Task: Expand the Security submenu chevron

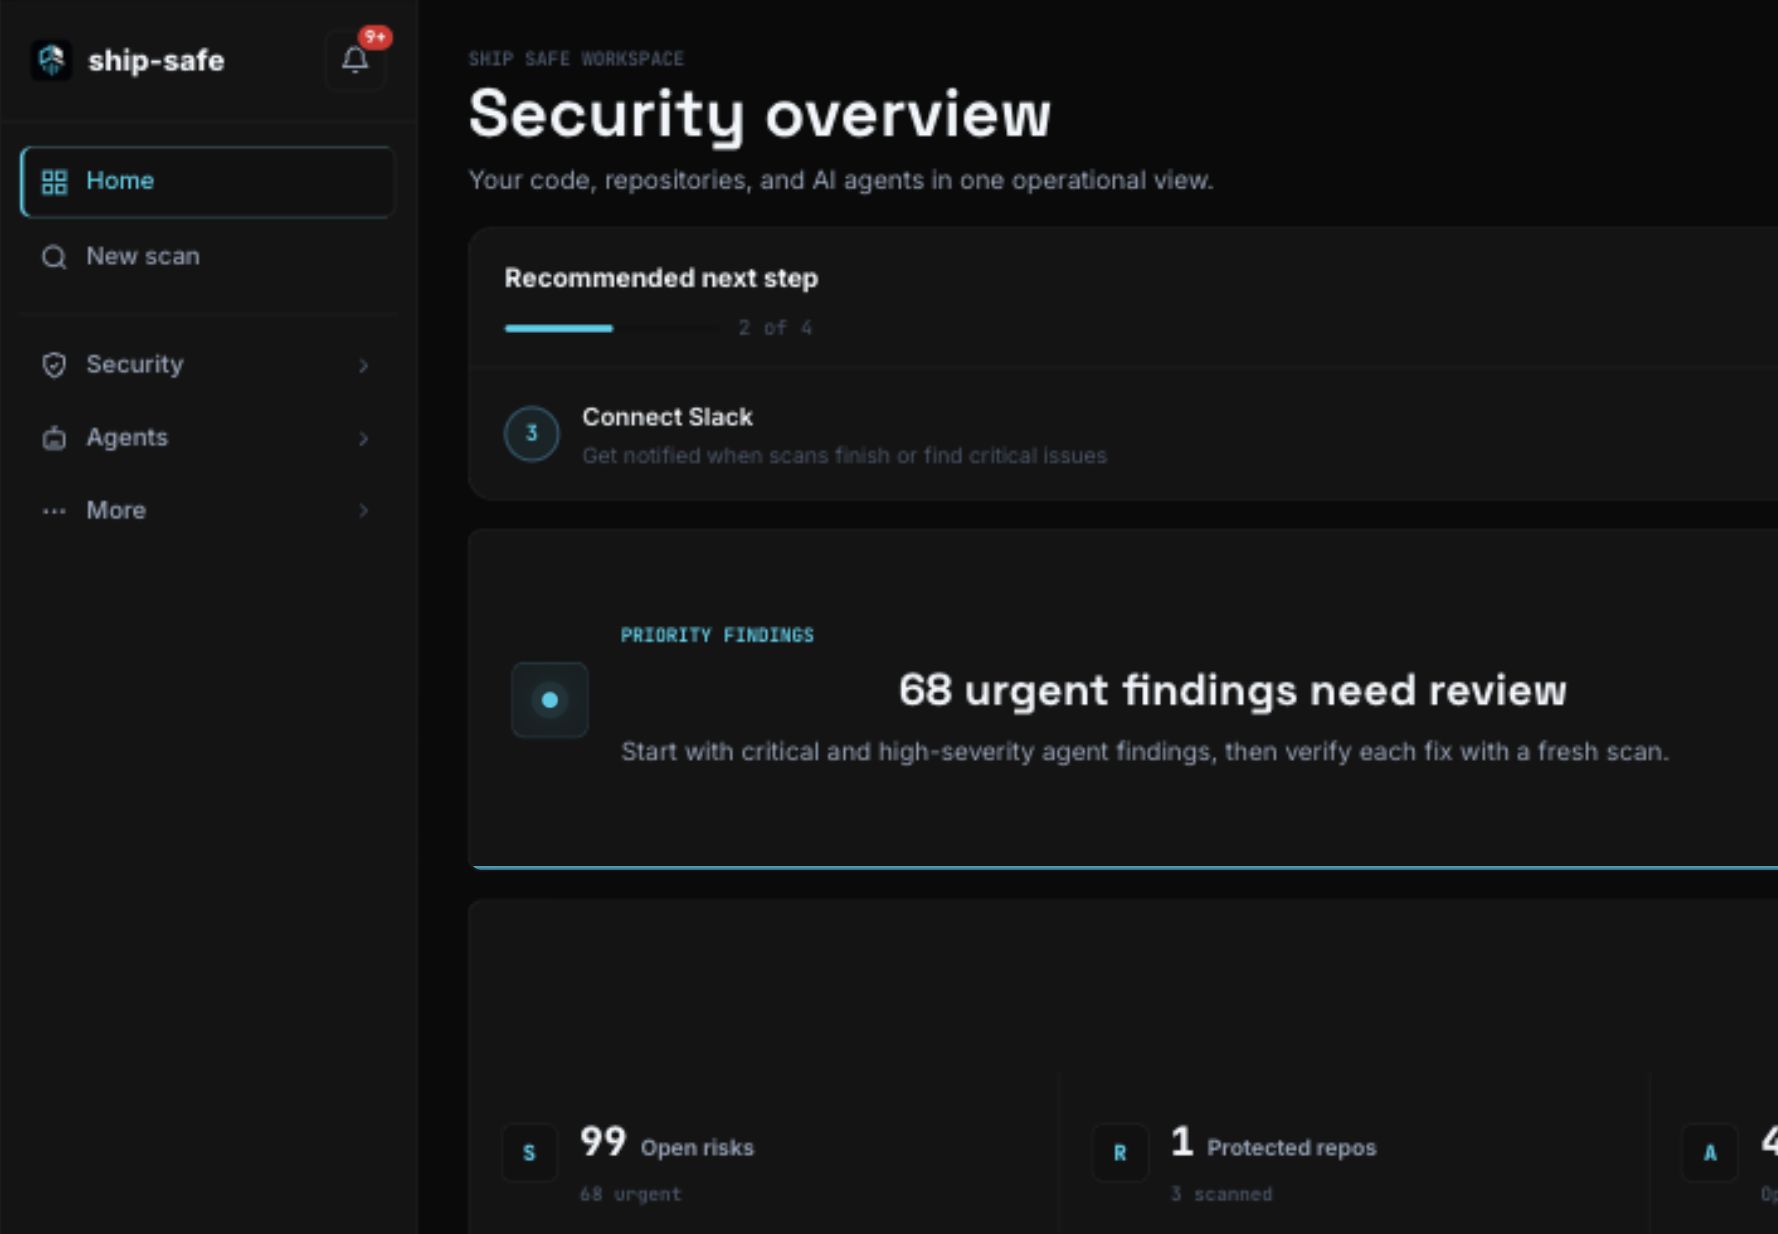Action: (x=364, y=366)
